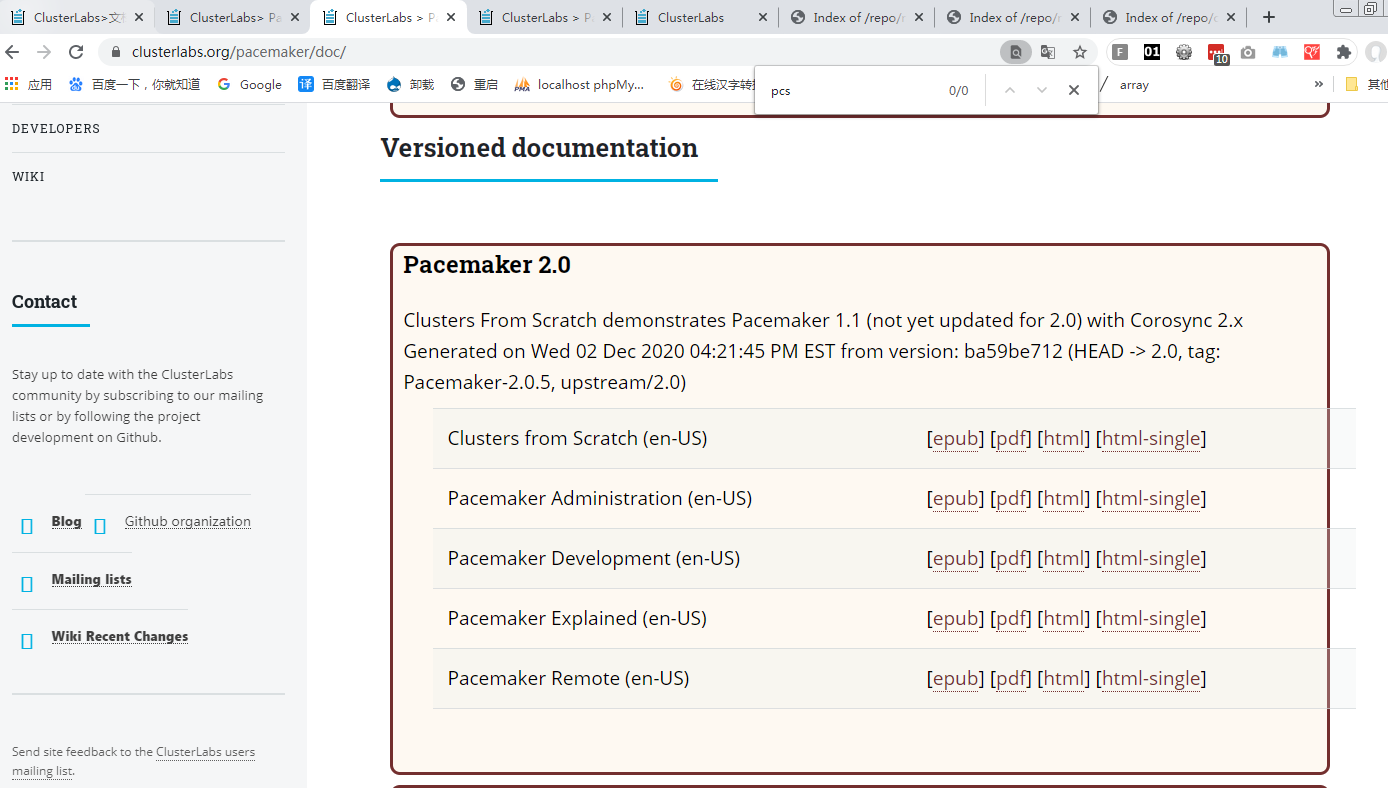The width and height of the screenshot is (1388, 788).
Task: Bookmark this page with the star
Action: pos(1080,52)
